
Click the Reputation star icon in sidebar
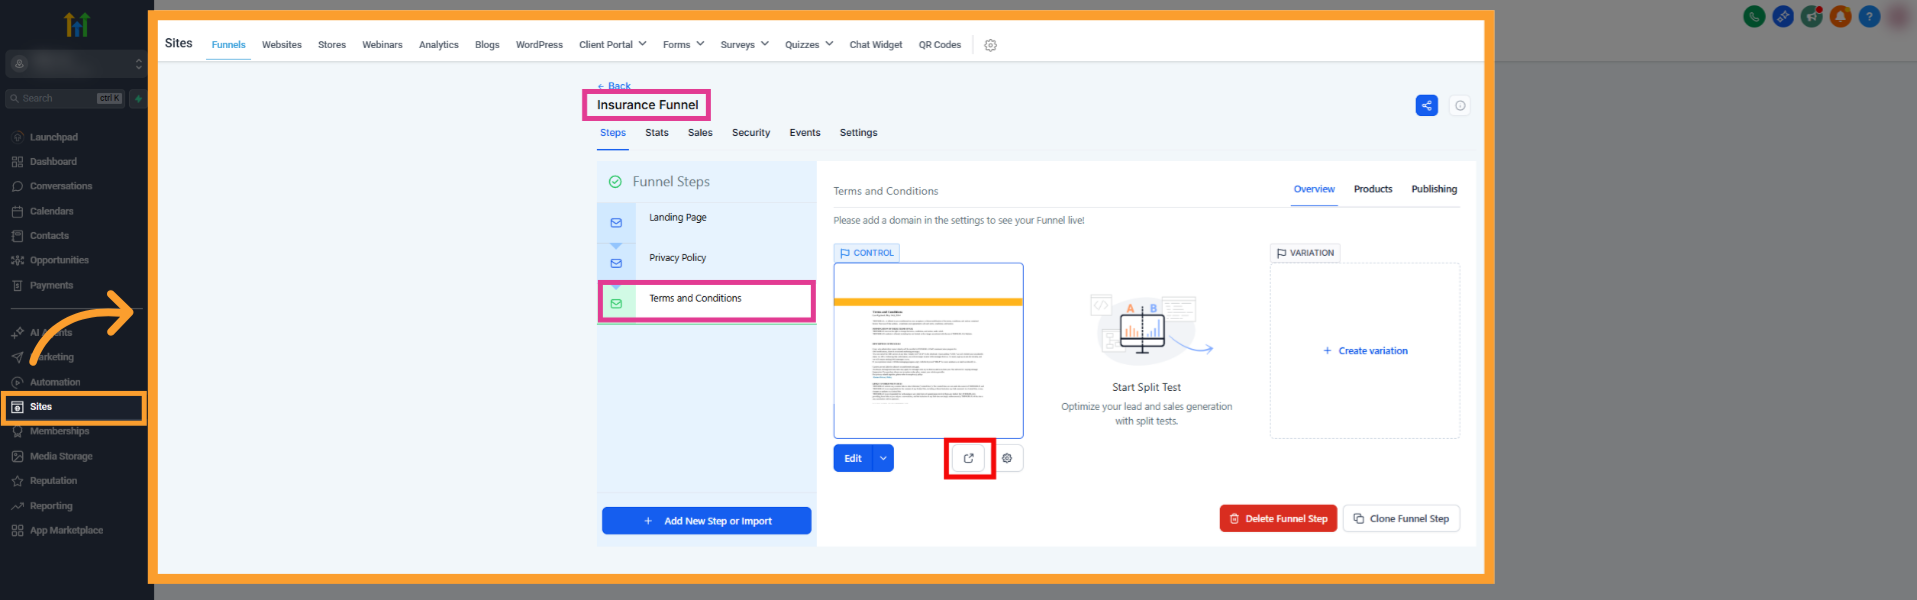pos(17,481)
